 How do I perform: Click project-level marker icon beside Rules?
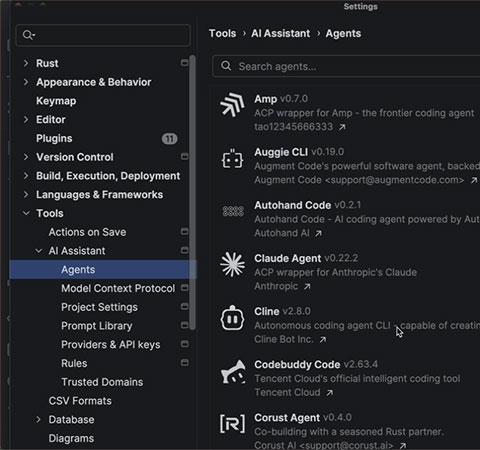(184, 362)
